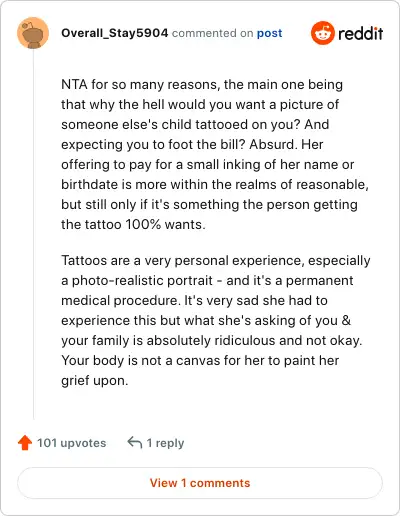
Task: Click the line "the tattoo 100% wants."
Action: 133,224
